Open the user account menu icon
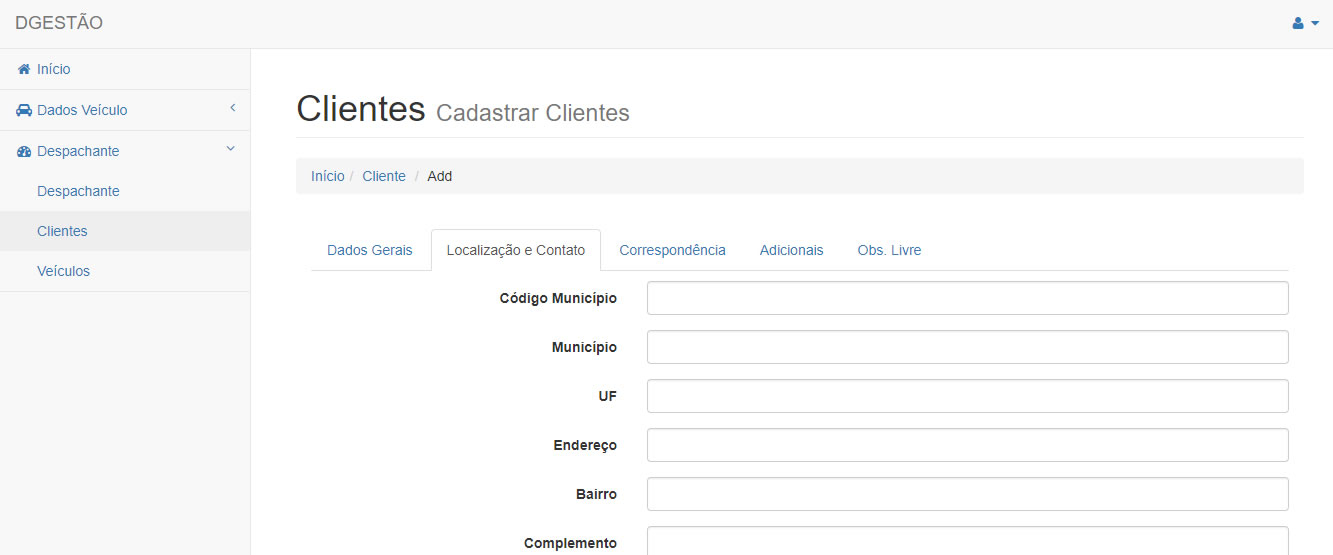The height and width of the screenshot is (555, 1333). (1298, 23)
